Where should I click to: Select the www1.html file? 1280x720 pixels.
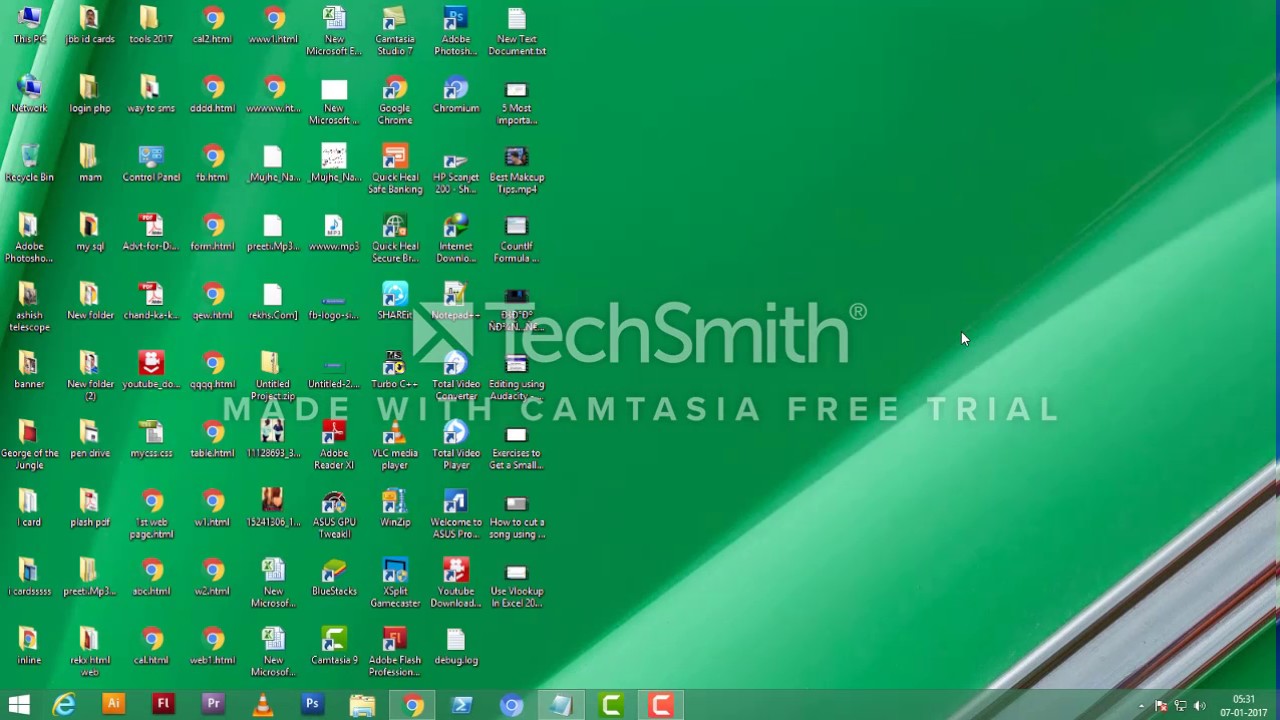click(273, 26)
